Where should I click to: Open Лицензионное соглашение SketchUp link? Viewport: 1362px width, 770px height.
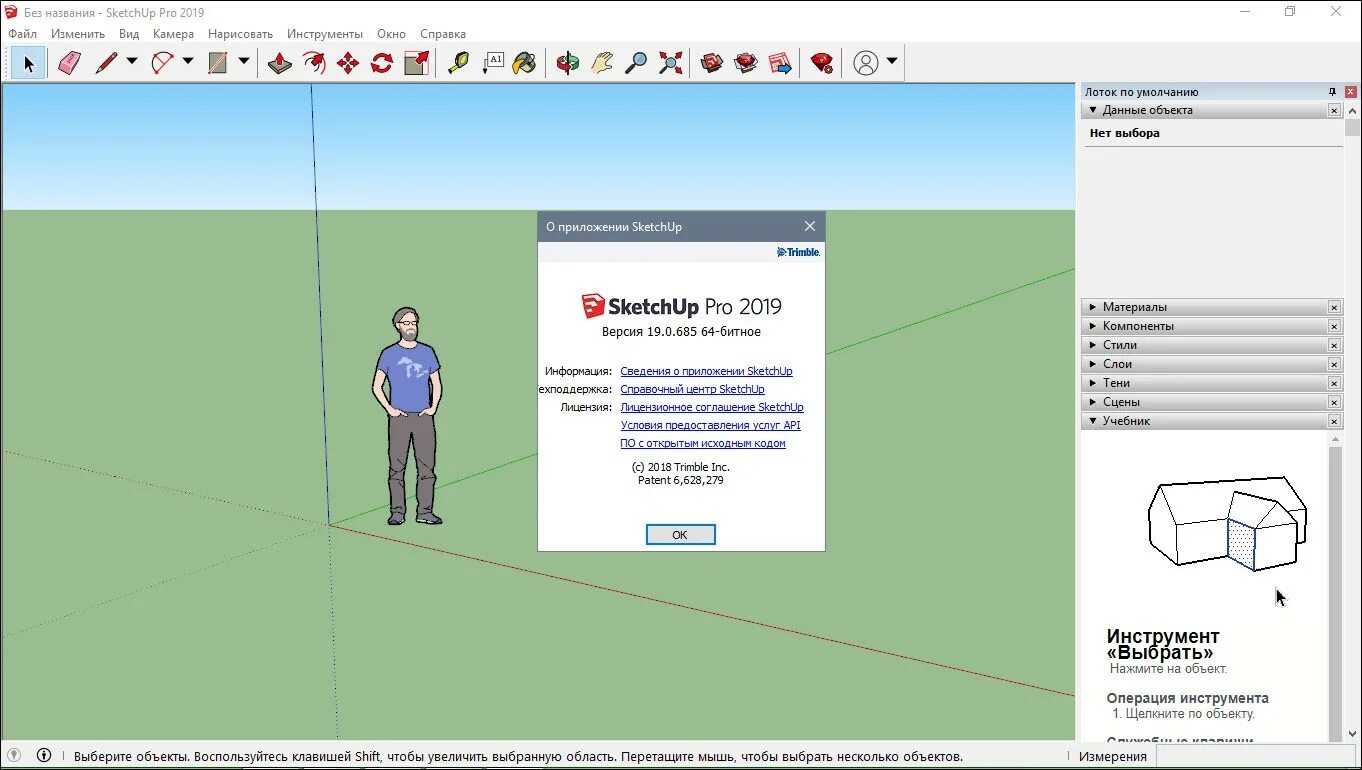[712, 407]
